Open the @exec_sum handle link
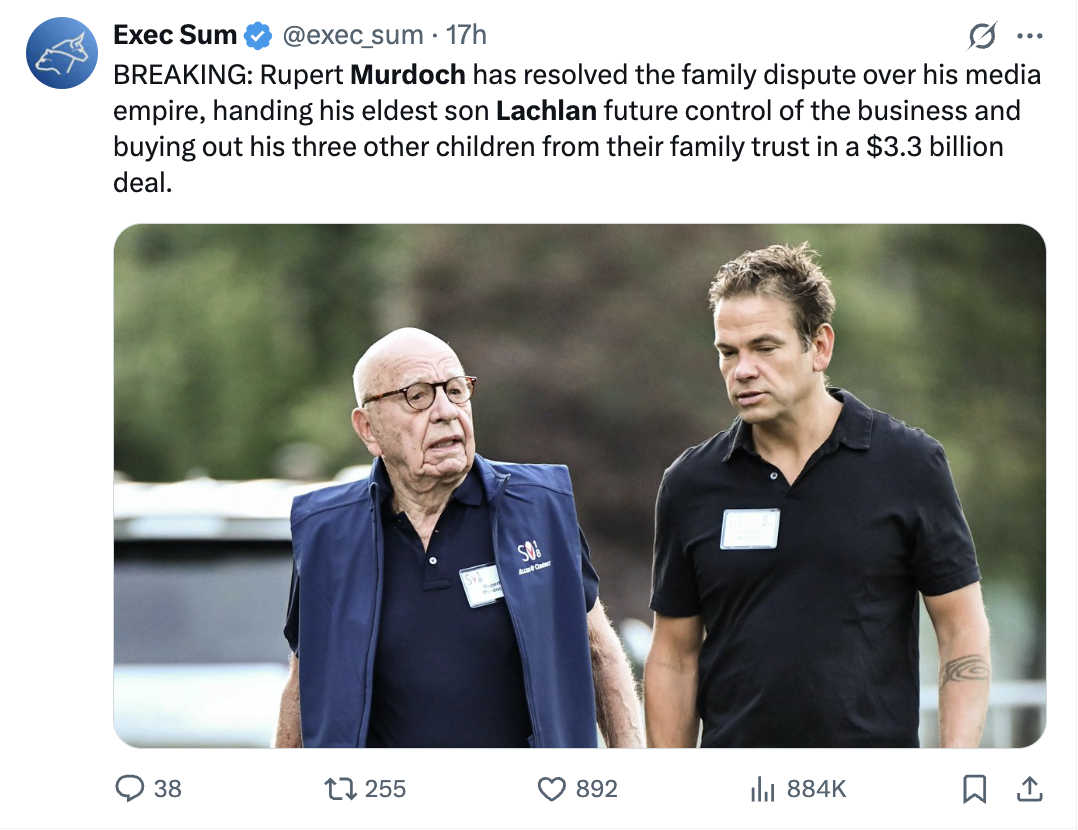 tap(353, 35)
